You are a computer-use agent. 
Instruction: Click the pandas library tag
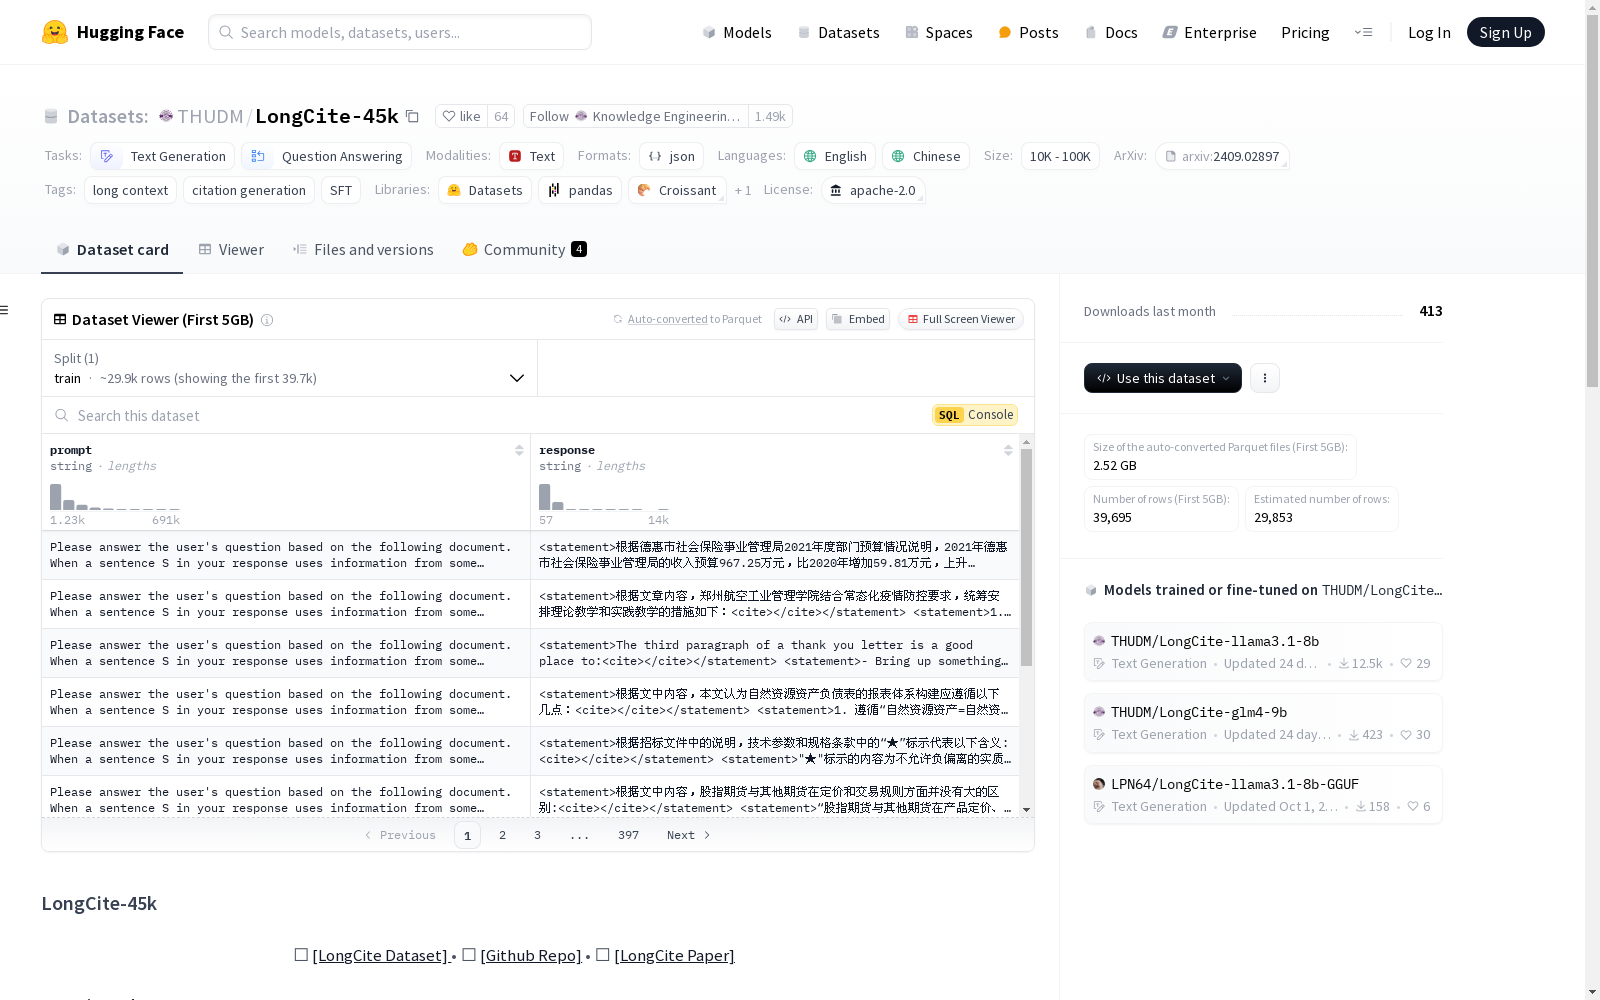pos(580,190)
